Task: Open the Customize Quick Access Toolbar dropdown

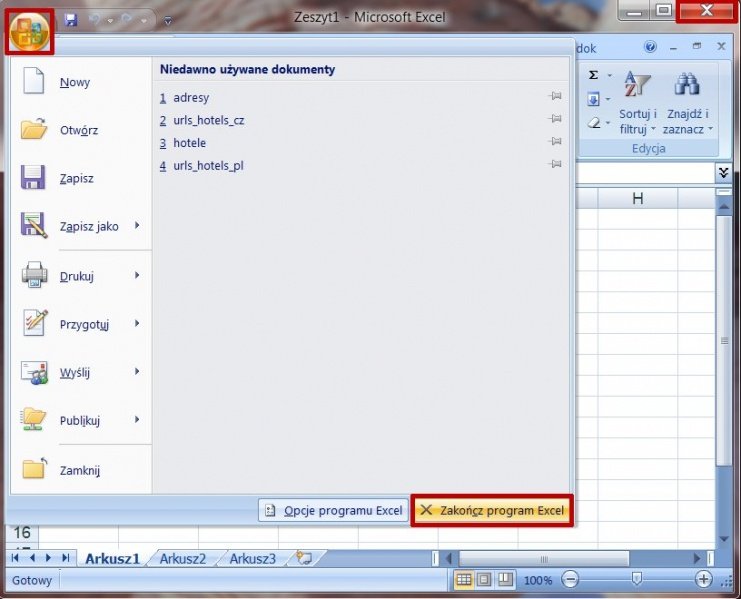Action: click(167, 20)
